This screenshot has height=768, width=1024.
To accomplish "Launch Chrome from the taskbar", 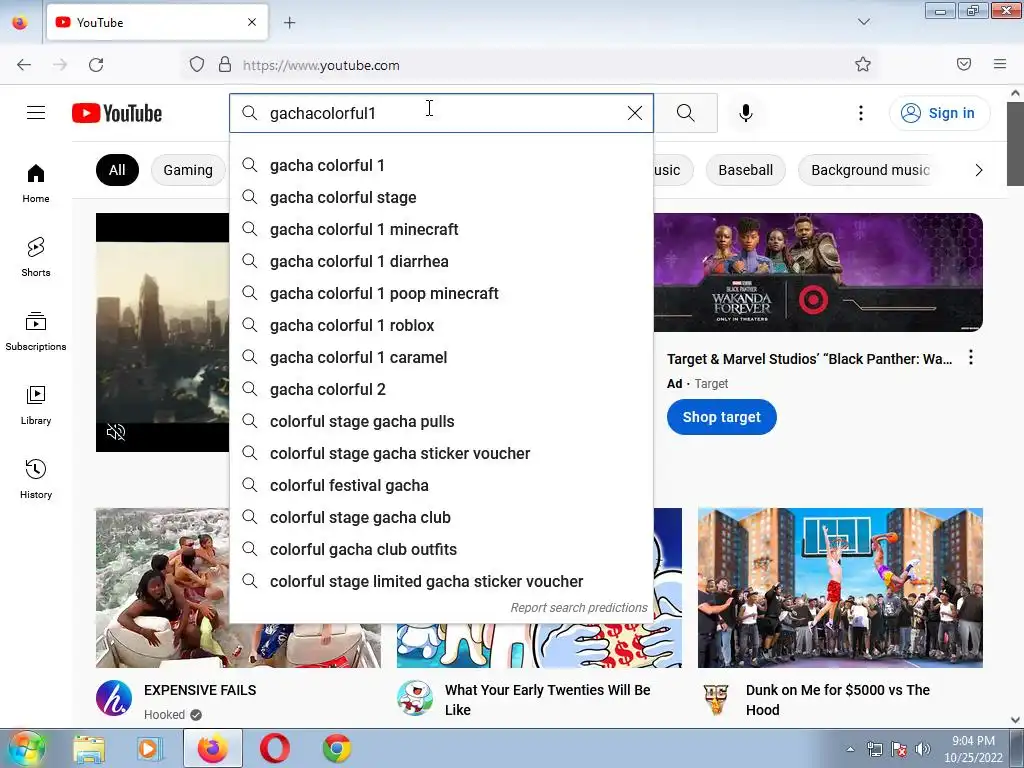I will pyautogui.click(x=337, y=748).
